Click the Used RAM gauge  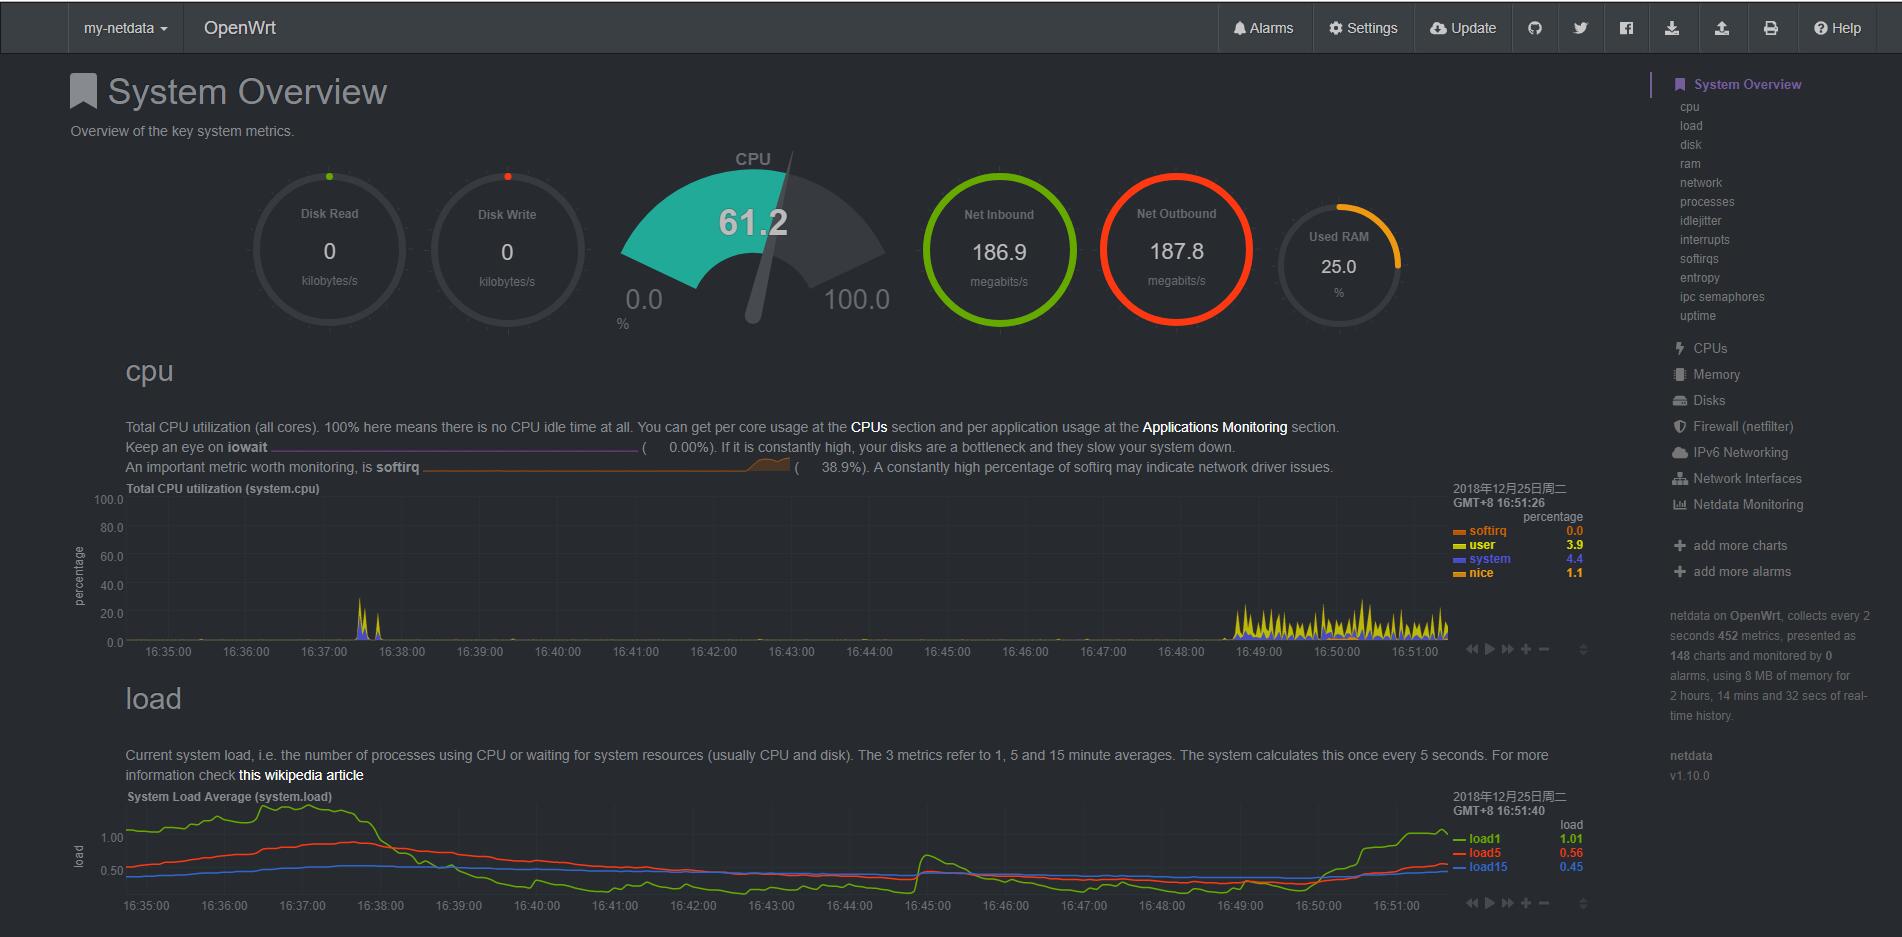click(1339, 265)
